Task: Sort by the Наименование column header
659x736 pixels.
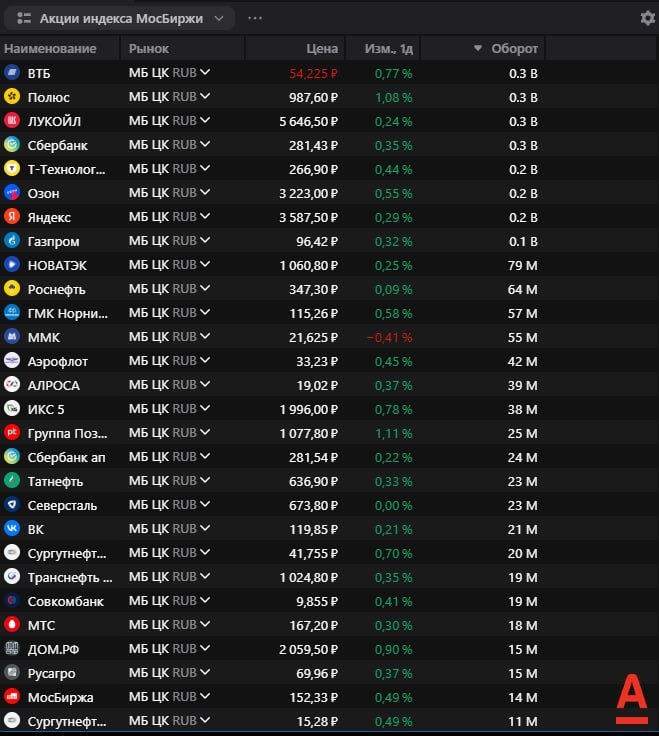Action: point(50,48)
